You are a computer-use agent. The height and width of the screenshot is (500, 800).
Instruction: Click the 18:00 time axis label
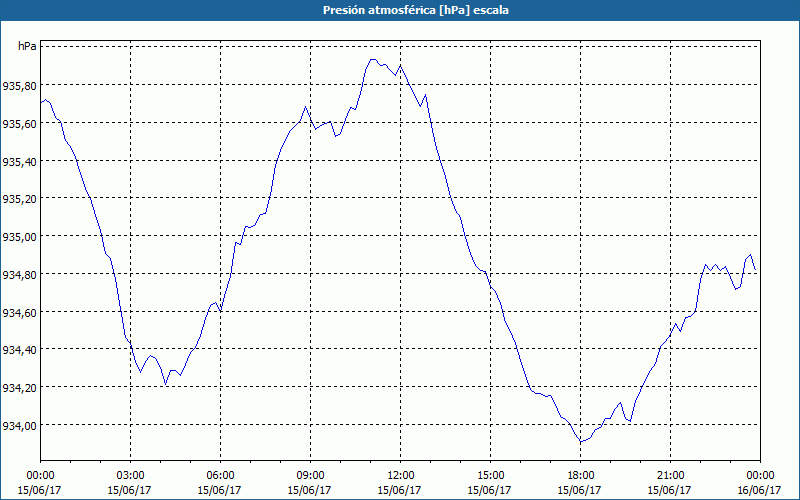point(581,476)
